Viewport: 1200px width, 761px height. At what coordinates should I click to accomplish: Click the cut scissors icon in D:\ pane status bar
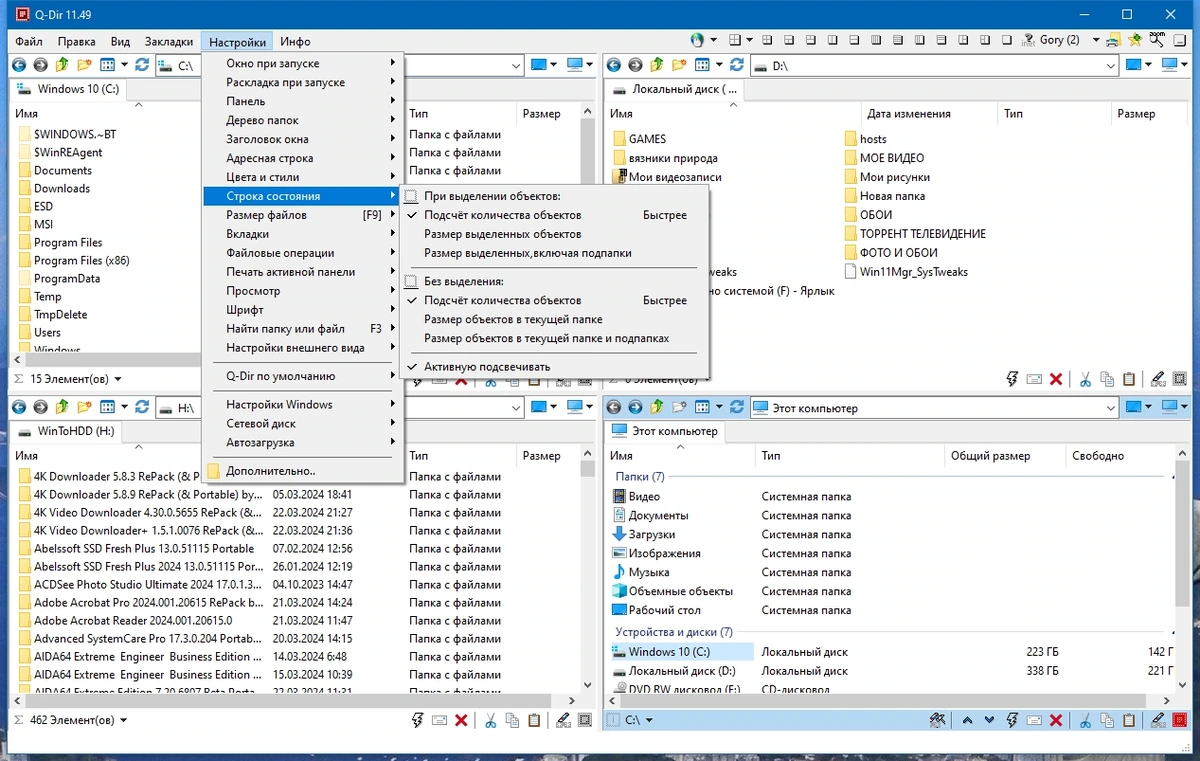click(x=1084, y=379)
